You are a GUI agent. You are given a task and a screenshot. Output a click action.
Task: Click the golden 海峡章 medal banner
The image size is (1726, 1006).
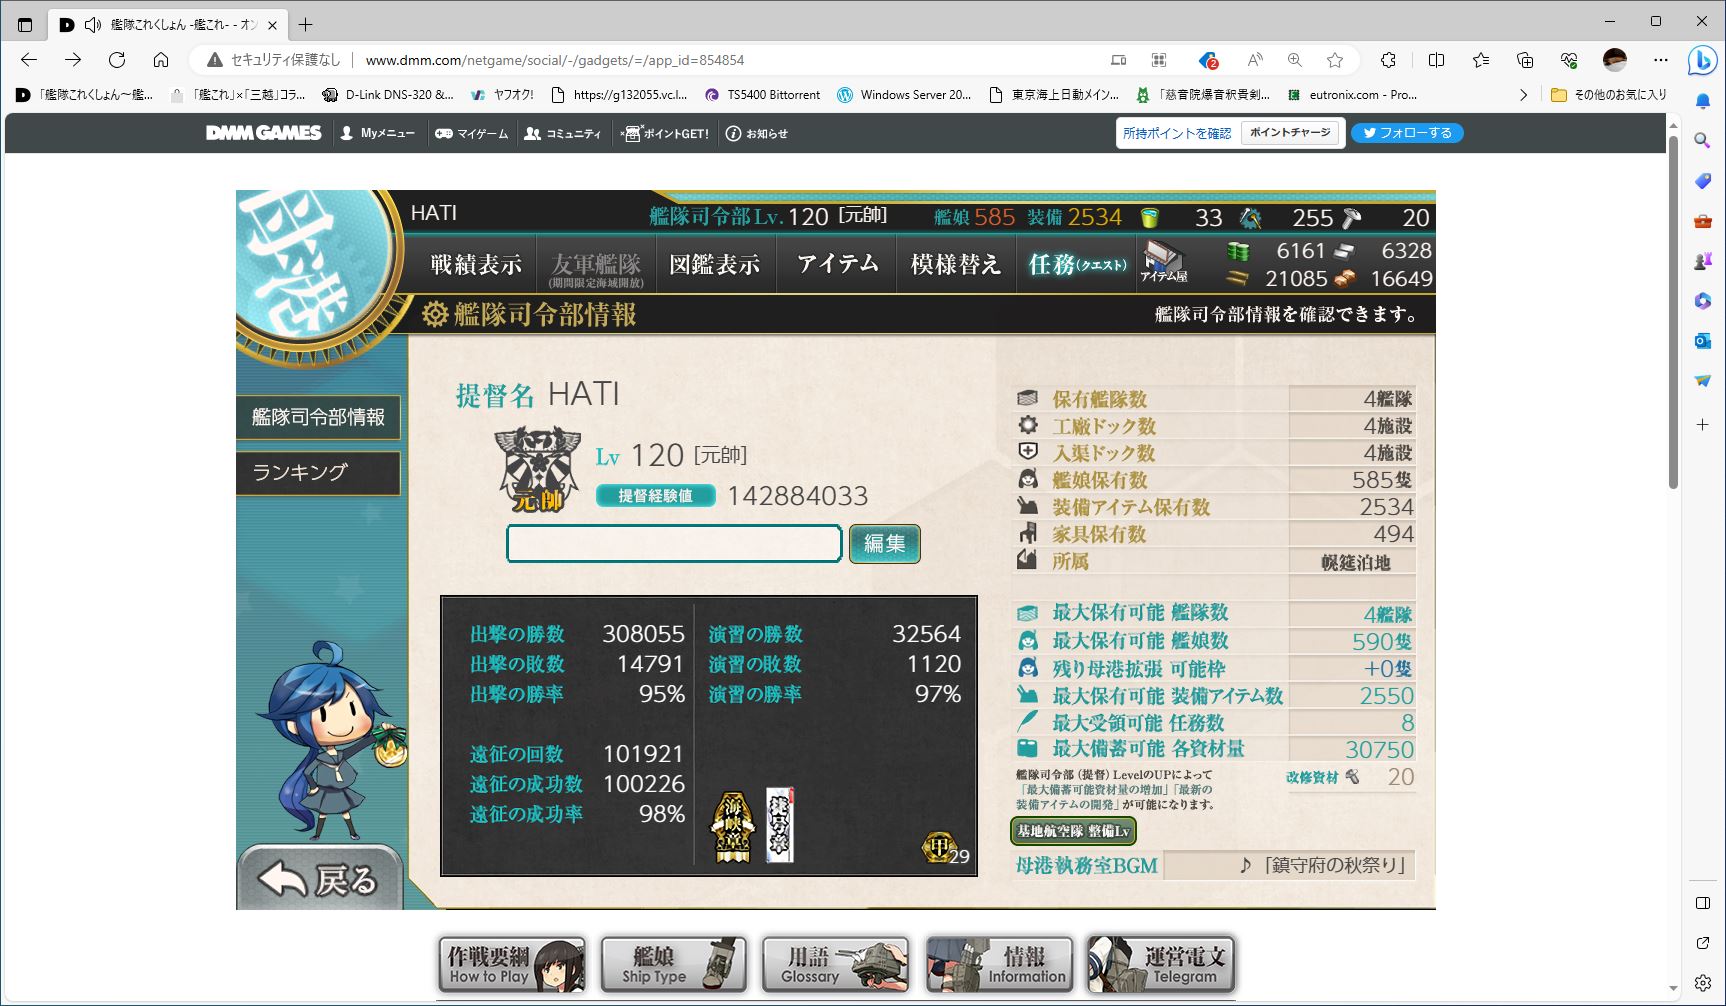(733, 826)
